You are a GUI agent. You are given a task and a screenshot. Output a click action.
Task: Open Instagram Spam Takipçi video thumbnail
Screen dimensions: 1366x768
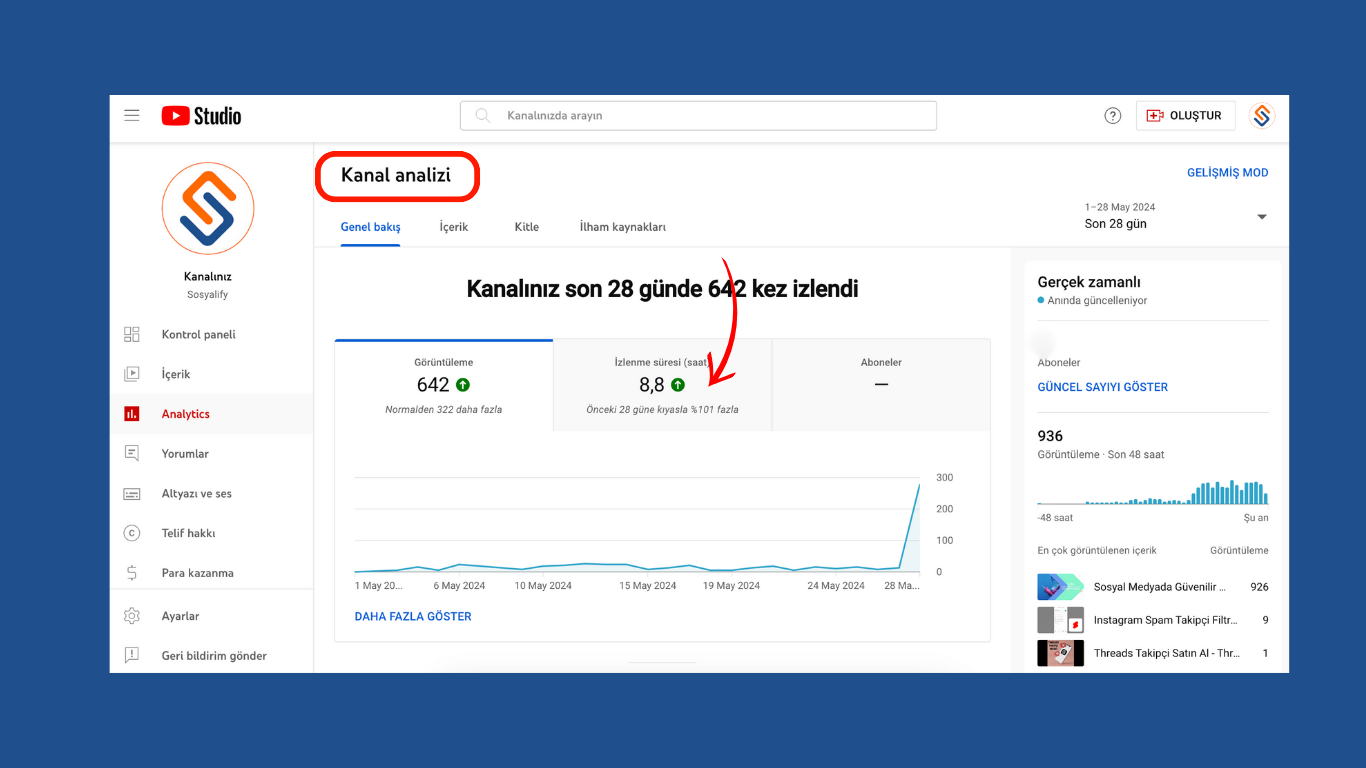click(1061, 620)
